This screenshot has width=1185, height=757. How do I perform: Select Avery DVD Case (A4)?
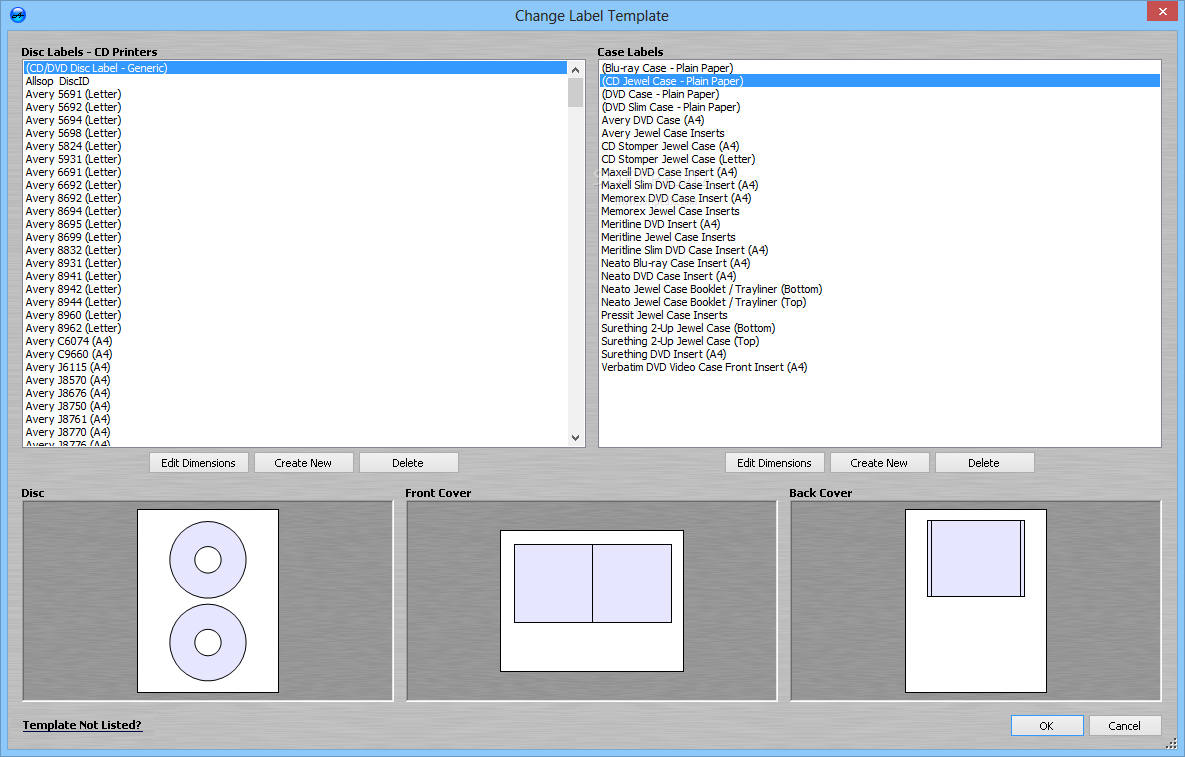[x=880, y=120]
